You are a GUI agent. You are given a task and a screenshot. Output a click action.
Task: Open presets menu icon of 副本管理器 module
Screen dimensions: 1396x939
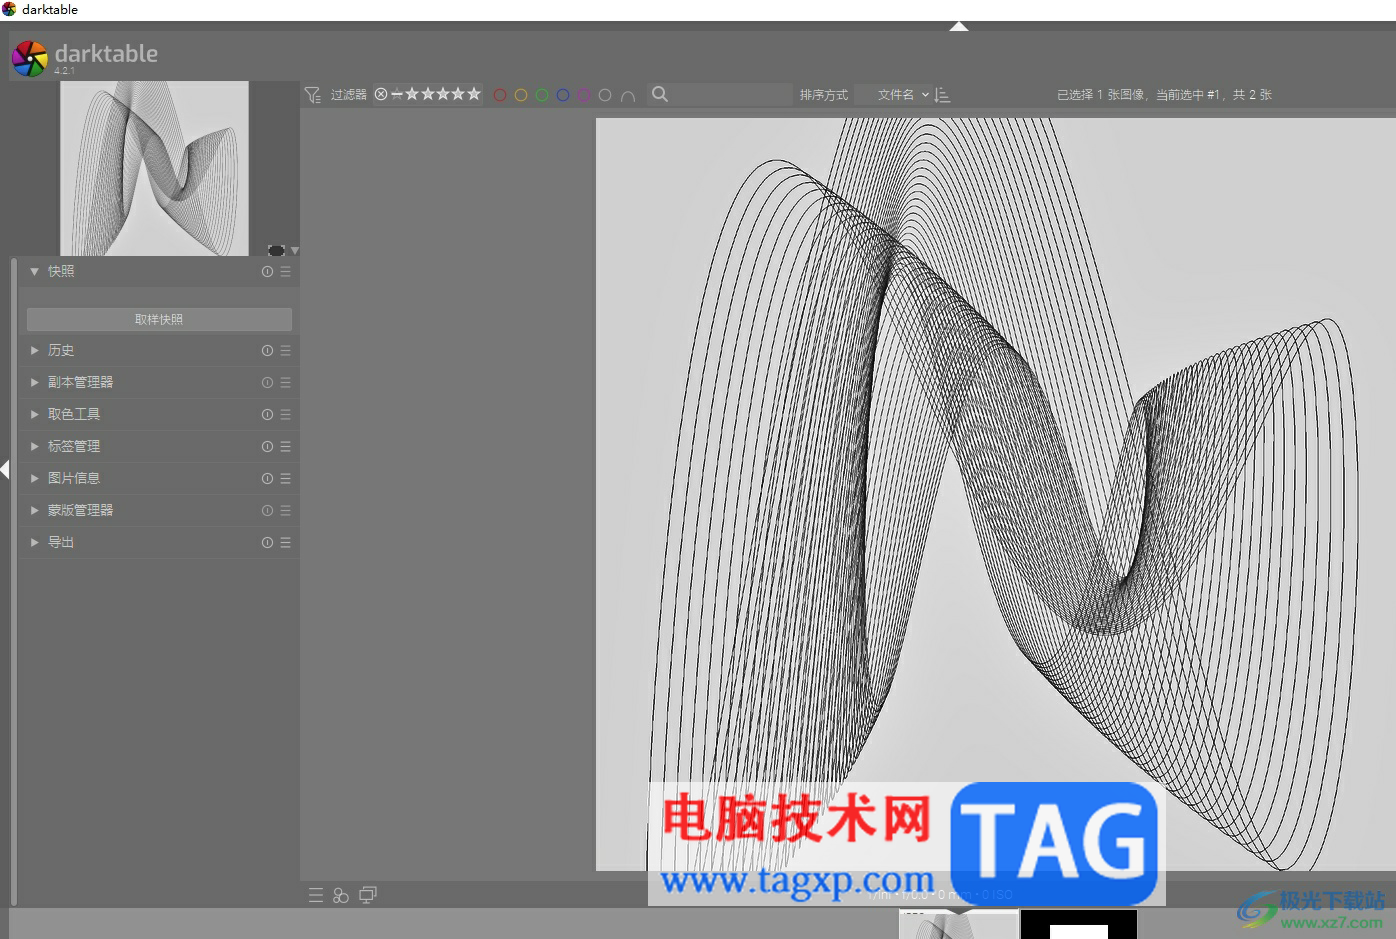pos(285,382)
